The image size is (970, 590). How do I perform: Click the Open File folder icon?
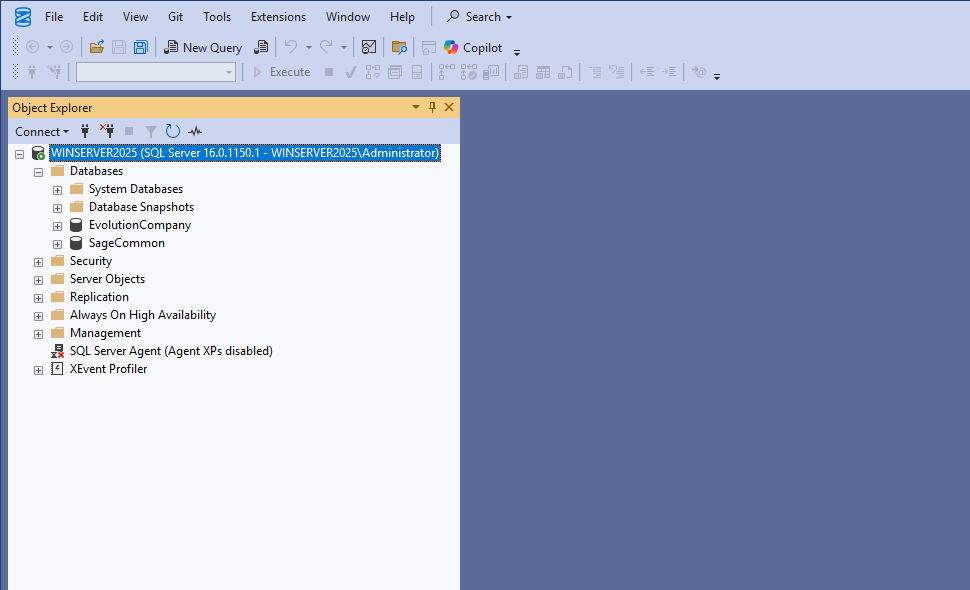(x=97, y=47)
